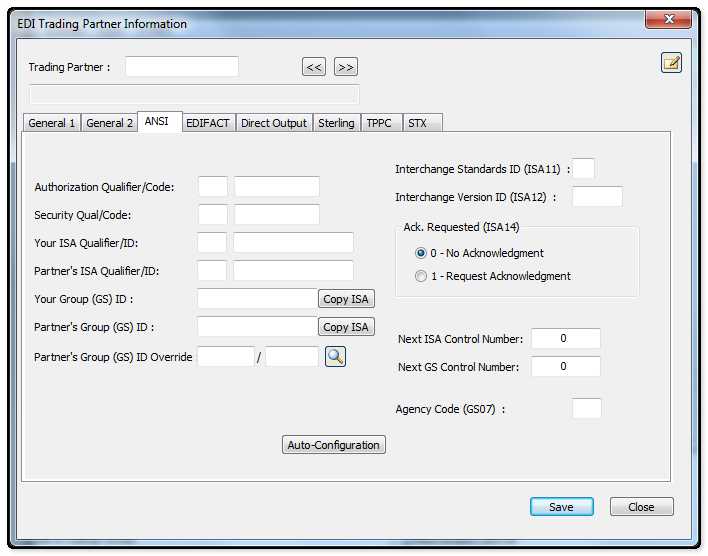This screenshot has height=556, width=708.
Task: Click Copy ISA beside Your Group ID
Action: tap(346, 299)
